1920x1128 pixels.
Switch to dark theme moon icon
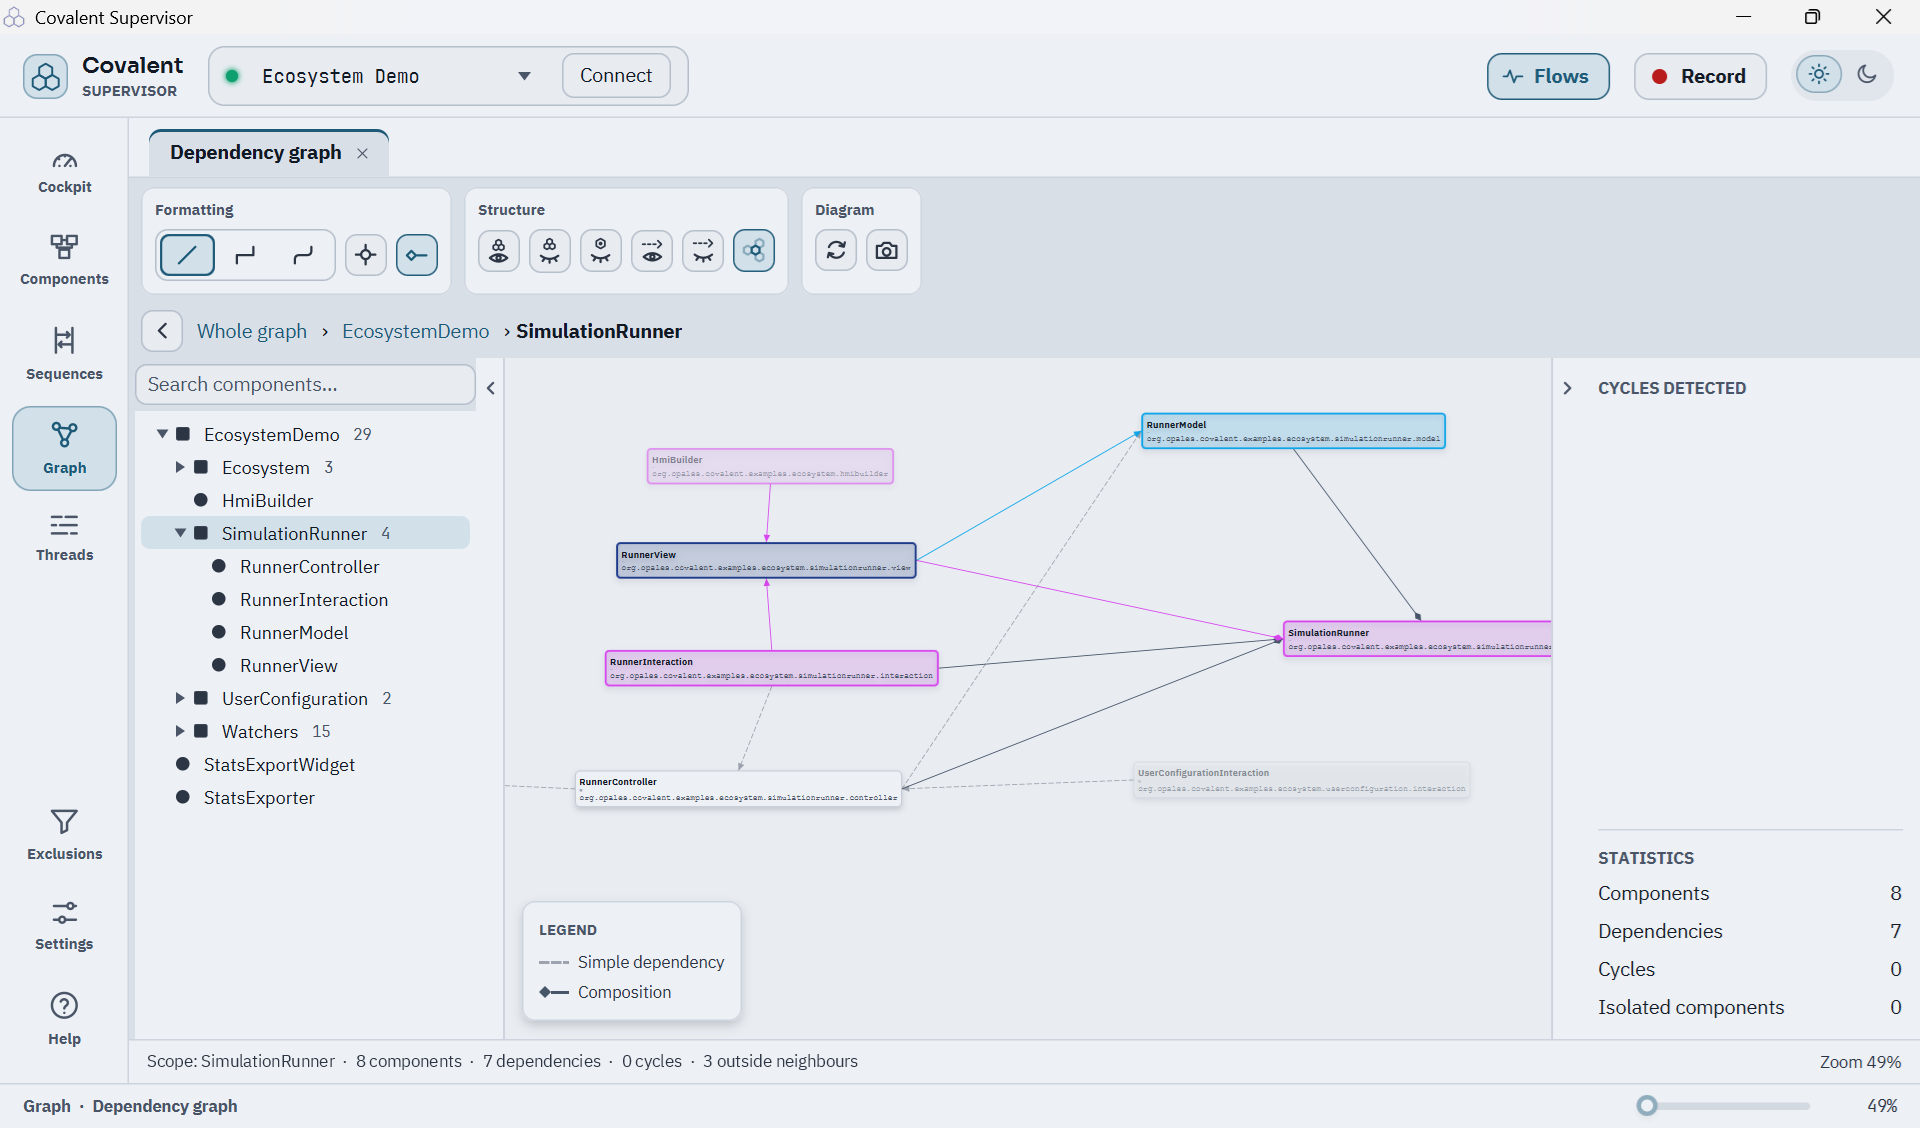[1867, 75]
